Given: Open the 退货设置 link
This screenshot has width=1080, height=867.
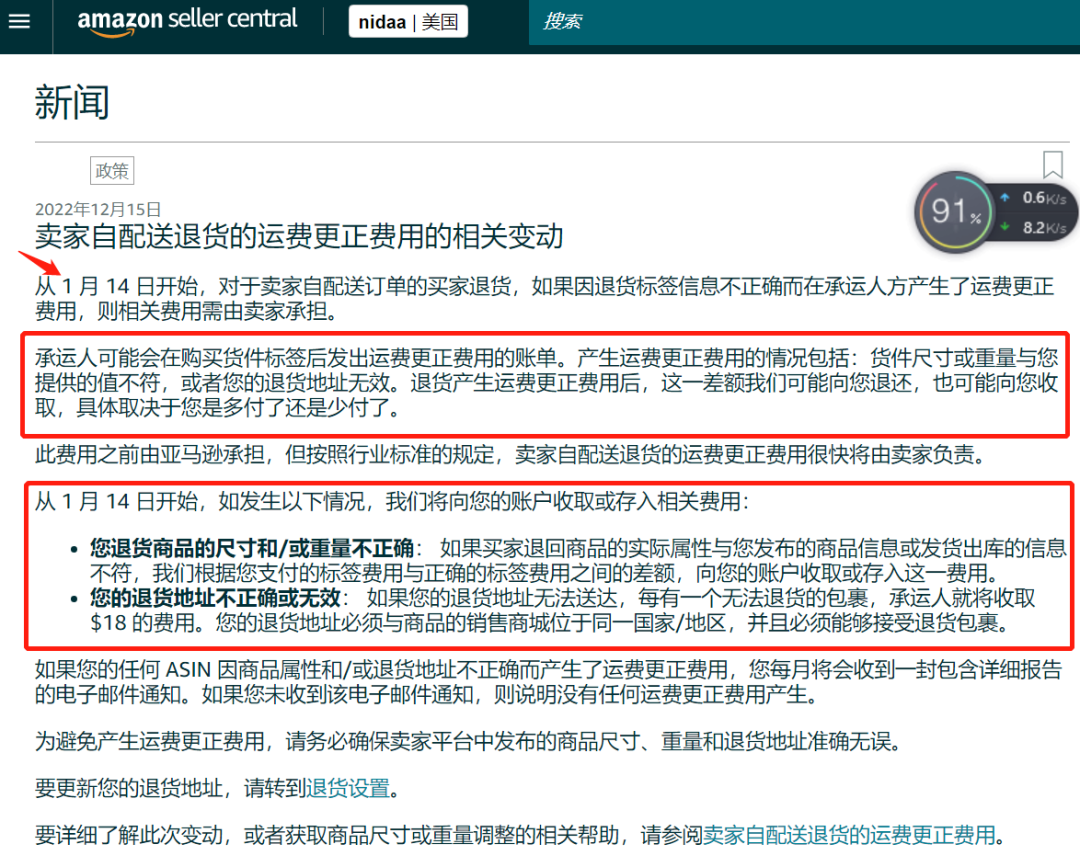Looking at the screenshot, I should pyautogui.click(x=348, y=788).
